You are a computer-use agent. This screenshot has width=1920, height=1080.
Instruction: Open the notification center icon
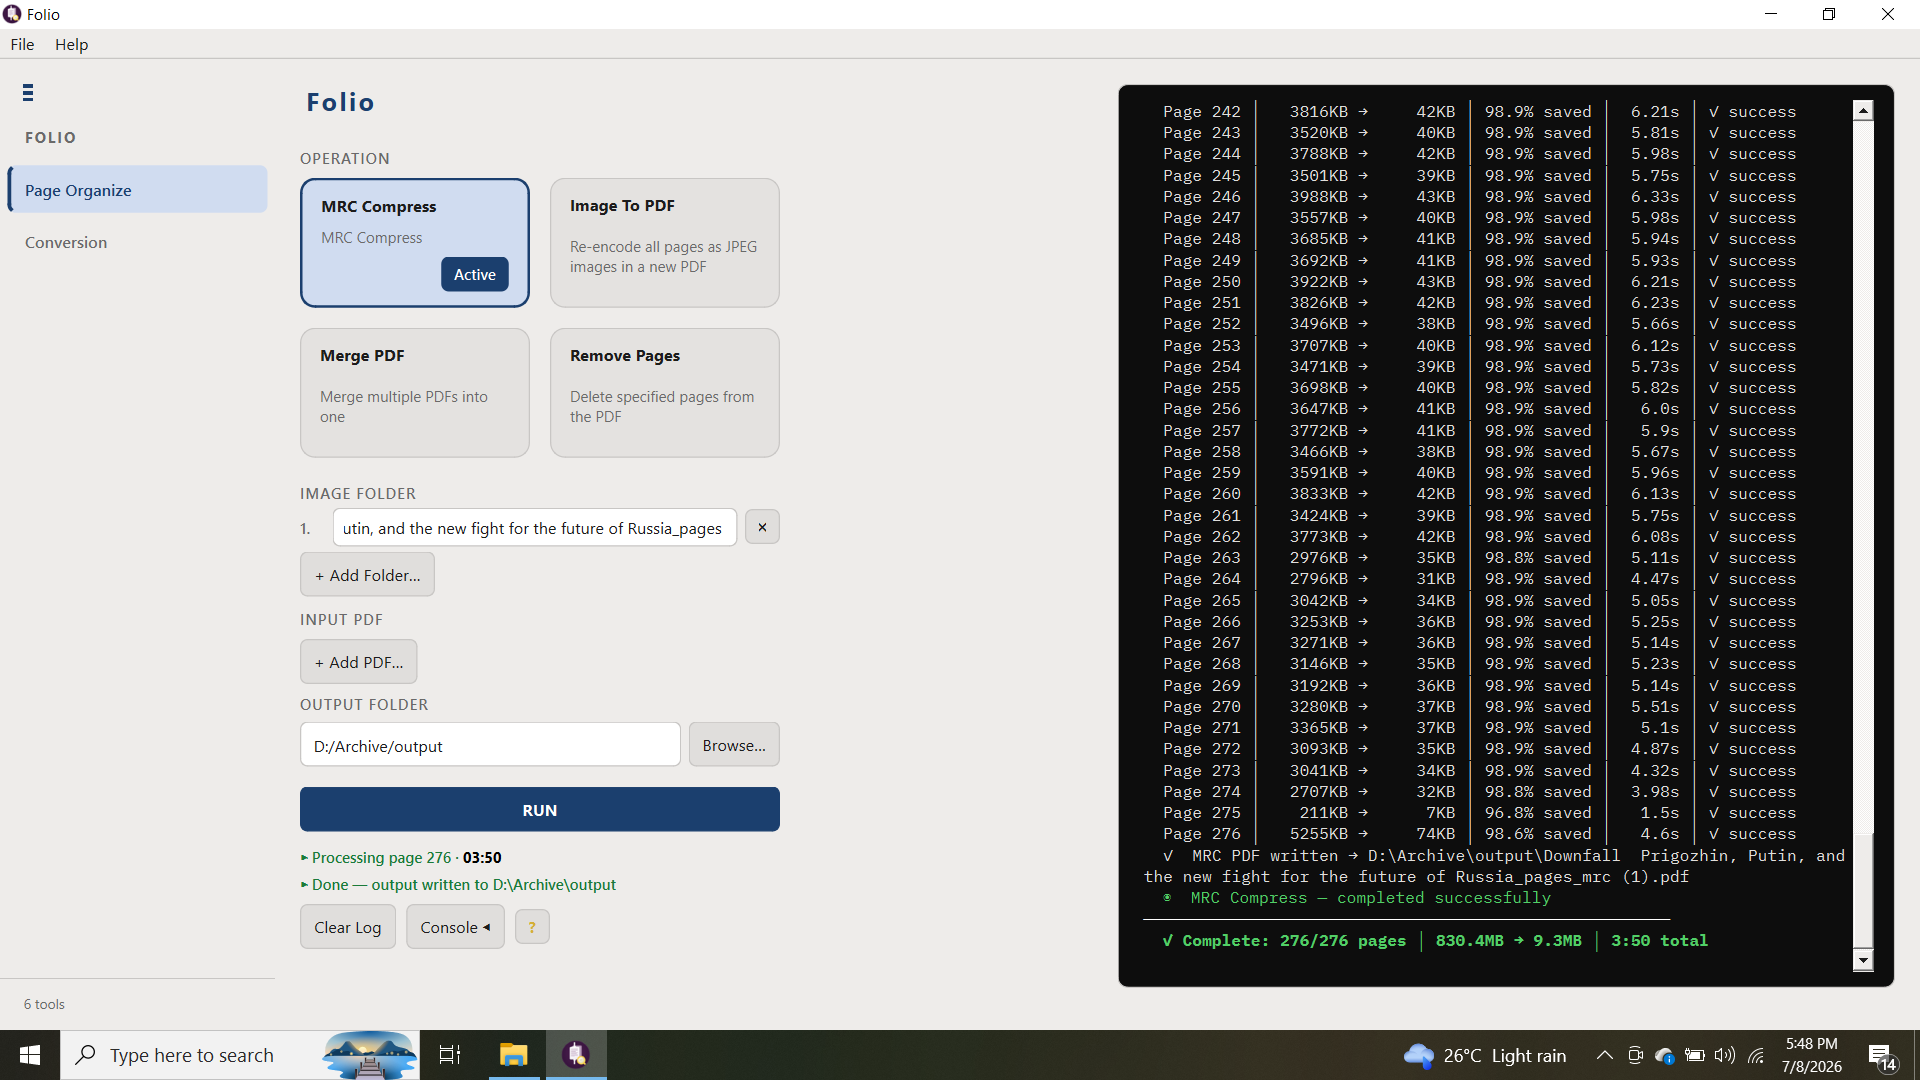coord(1882,1056)
